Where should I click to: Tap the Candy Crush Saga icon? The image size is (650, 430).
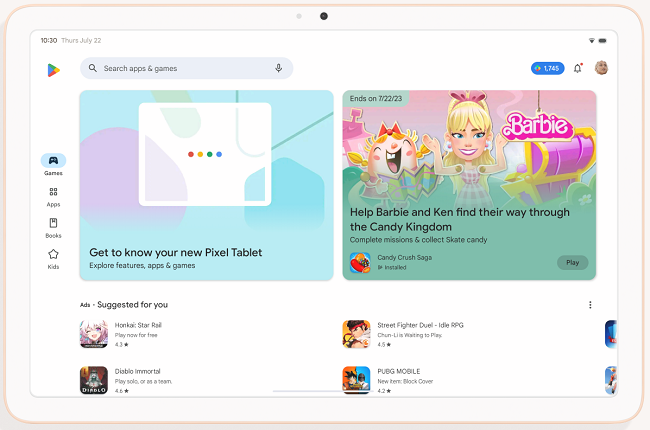360,262
